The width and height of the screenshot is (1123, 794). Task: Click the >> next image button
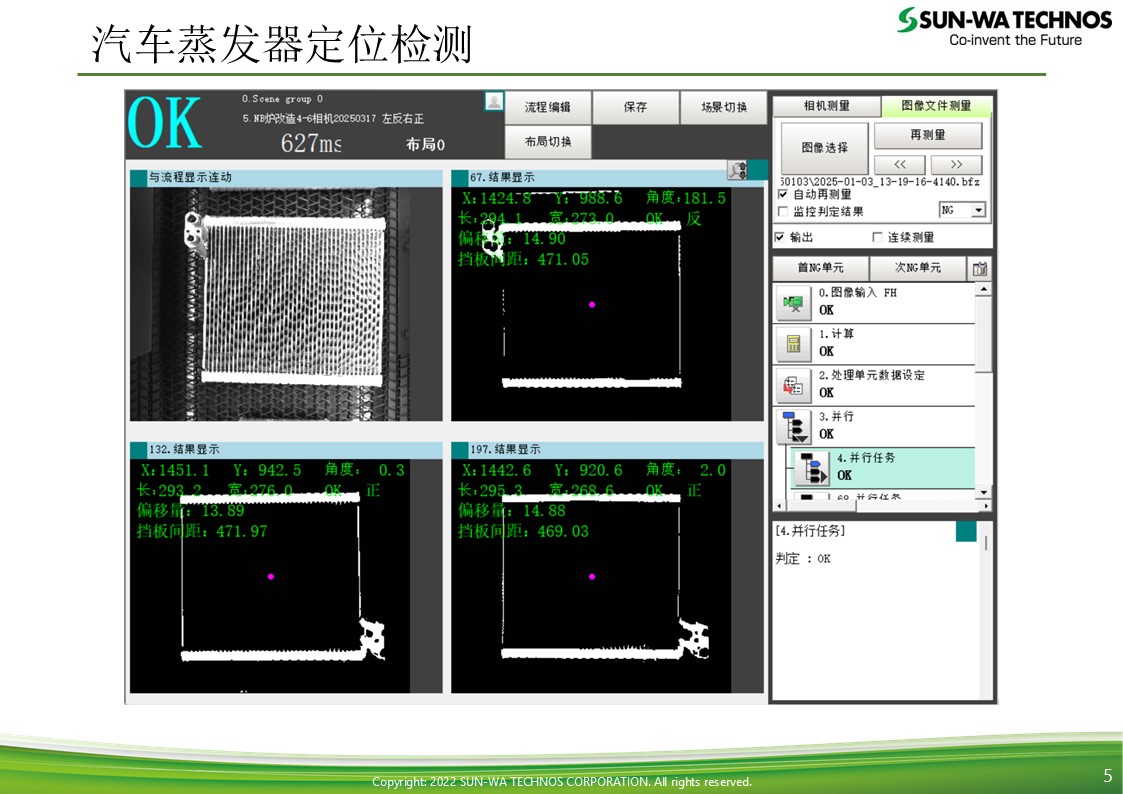point(956,165)
